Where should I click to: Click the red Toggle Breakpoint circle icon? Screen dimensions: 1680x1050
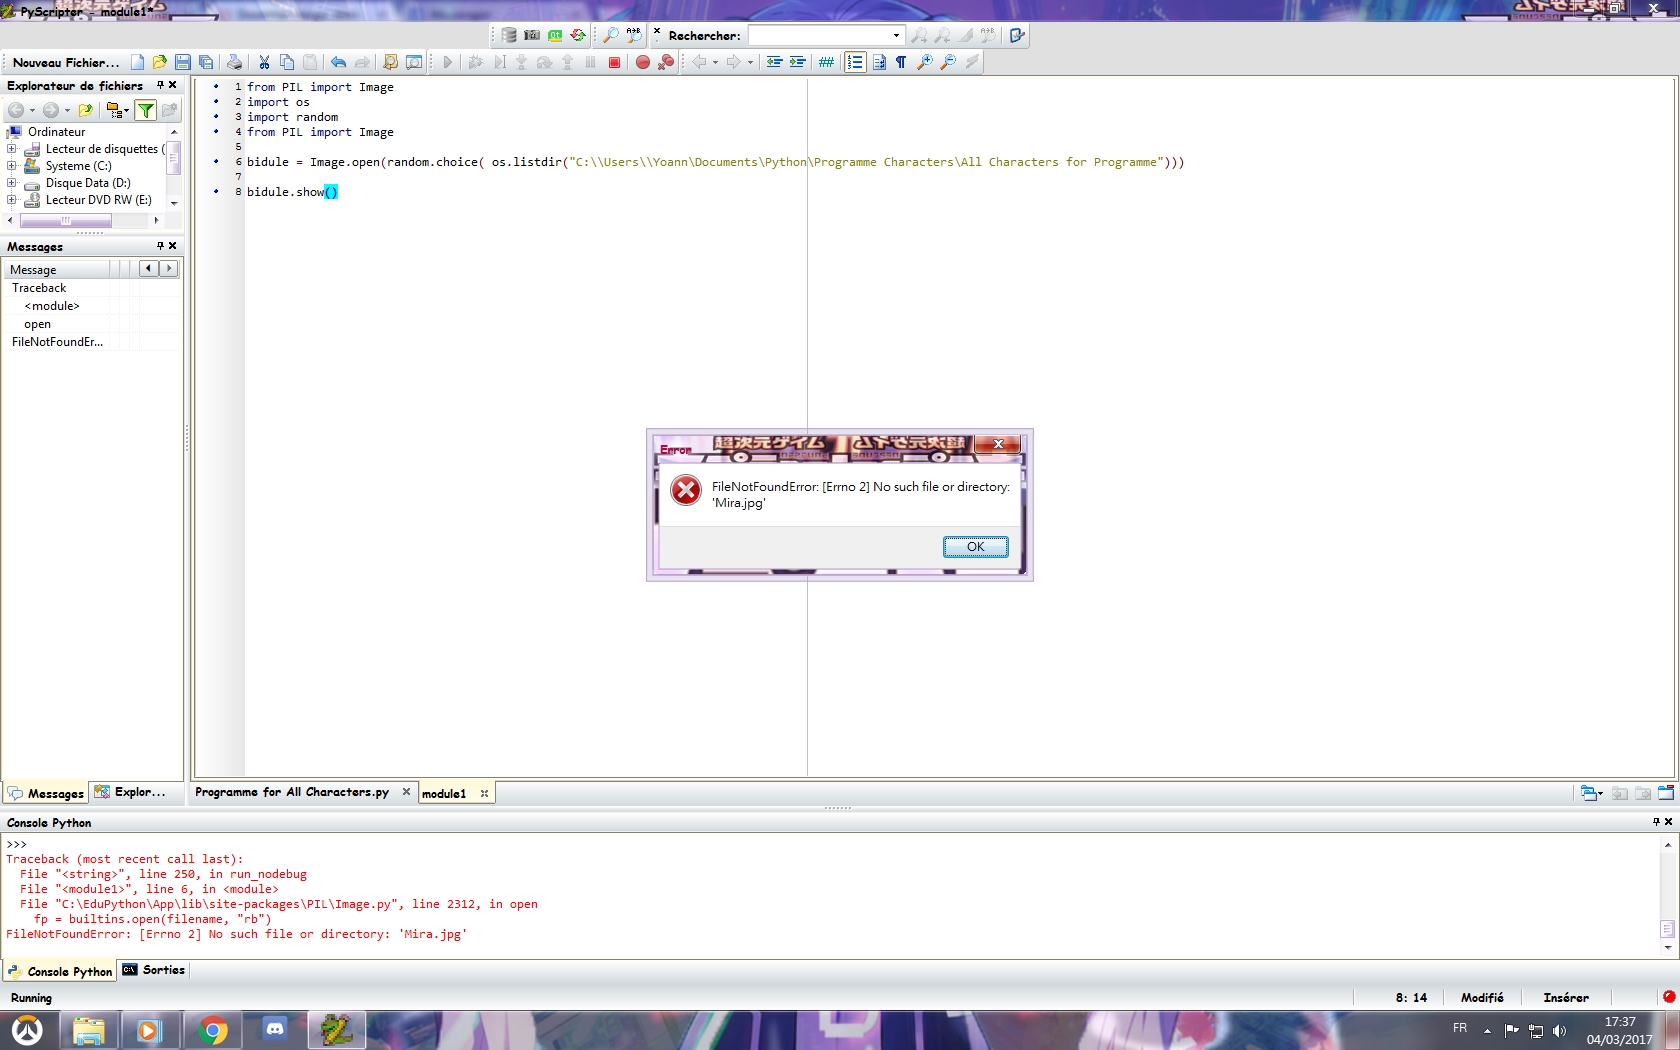(x=643, y=62)
